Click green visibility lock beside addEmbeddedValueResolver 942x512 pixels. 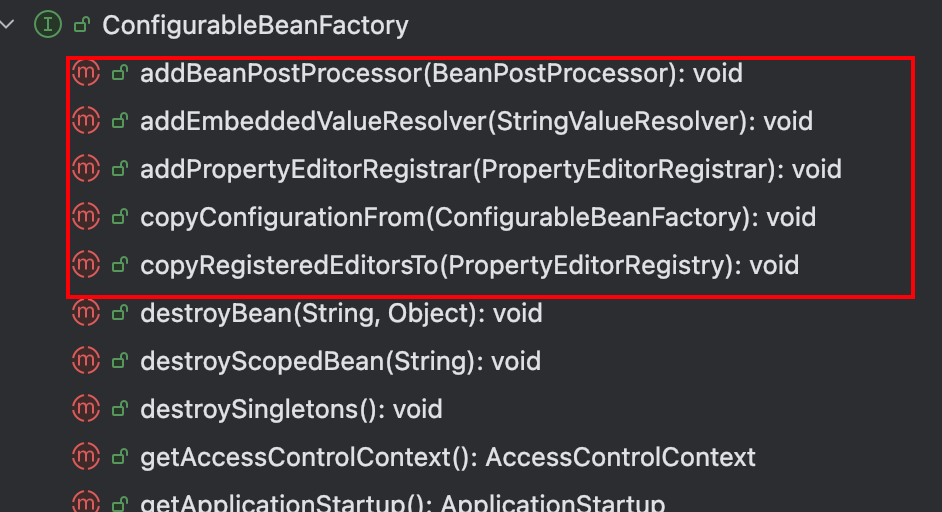pos(119,122)
